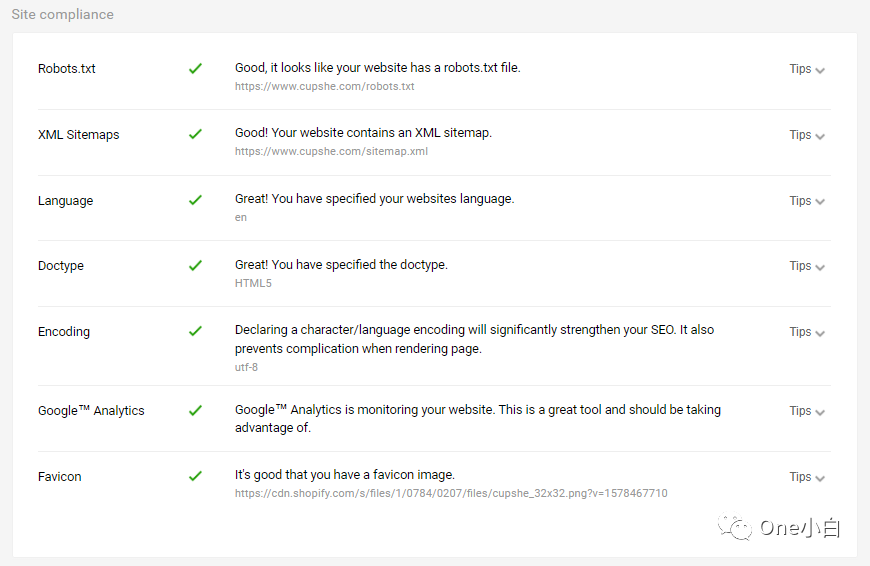Open the cupshe.com robots.txt URL

coord(324,87)
